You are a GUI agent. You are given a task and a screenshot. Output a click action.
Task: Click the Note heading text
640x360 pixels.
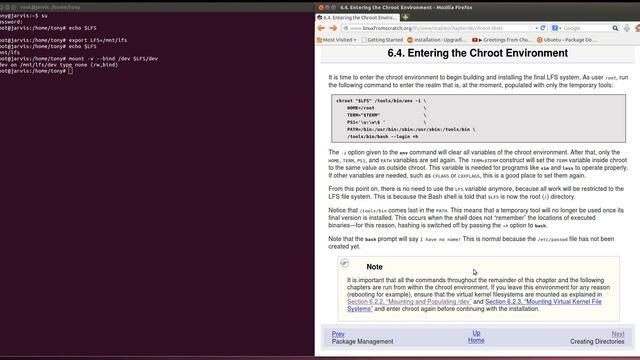[x=374, y=267]
